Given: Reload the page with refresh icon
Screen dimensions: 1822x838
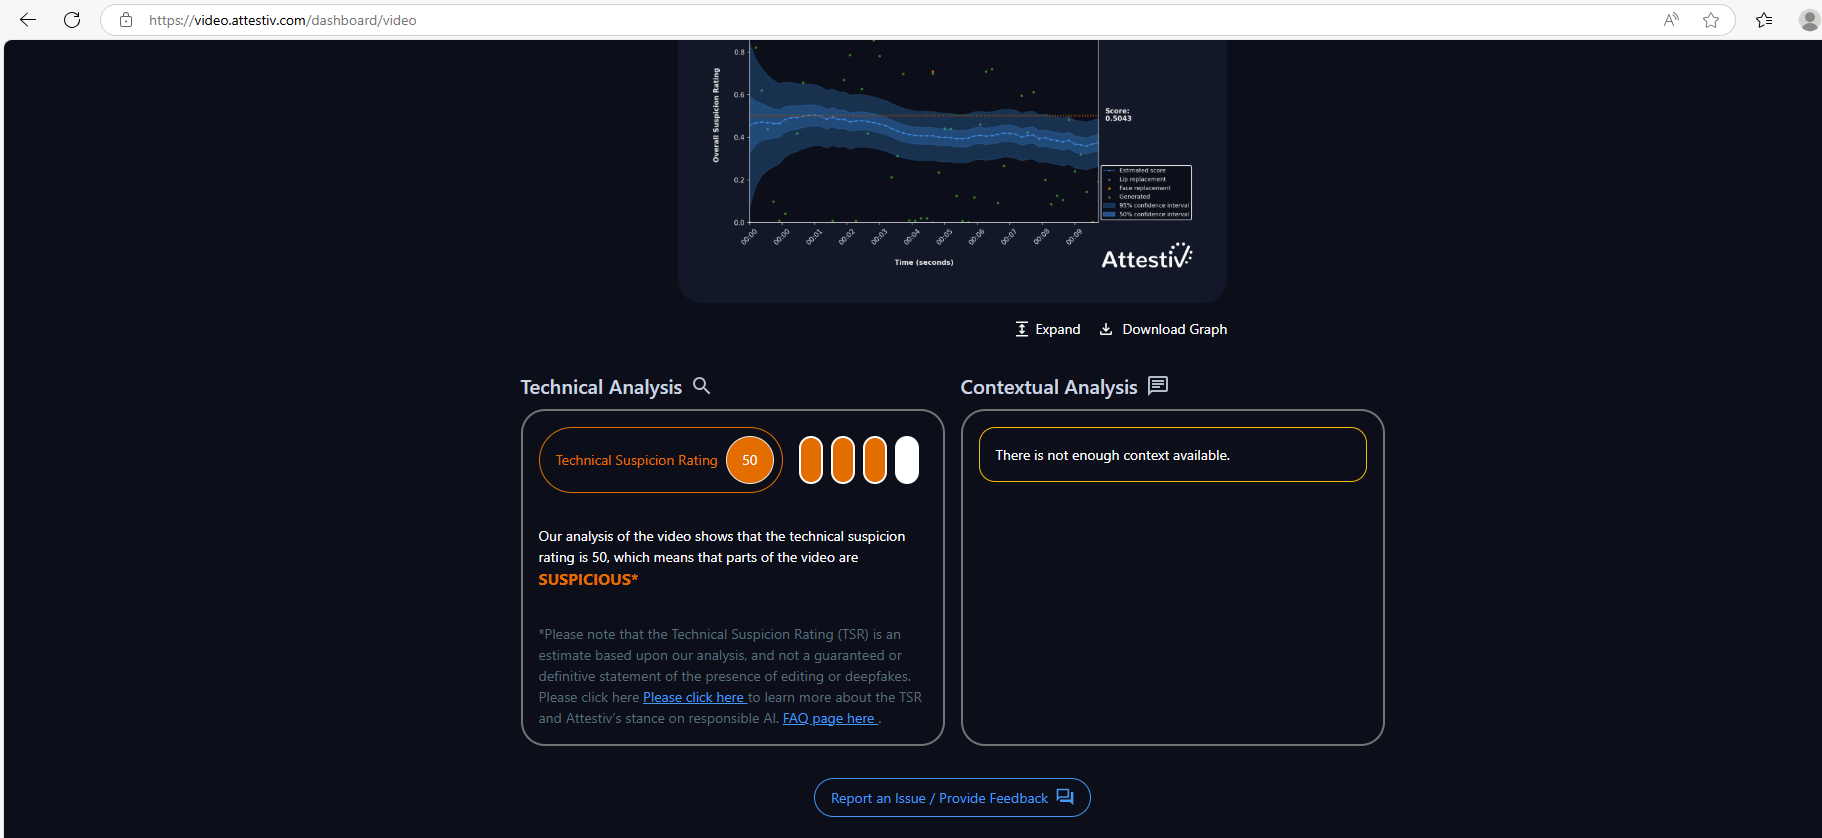Looking at the screenshot, I should pyautogui.click(x=72, y=20).
